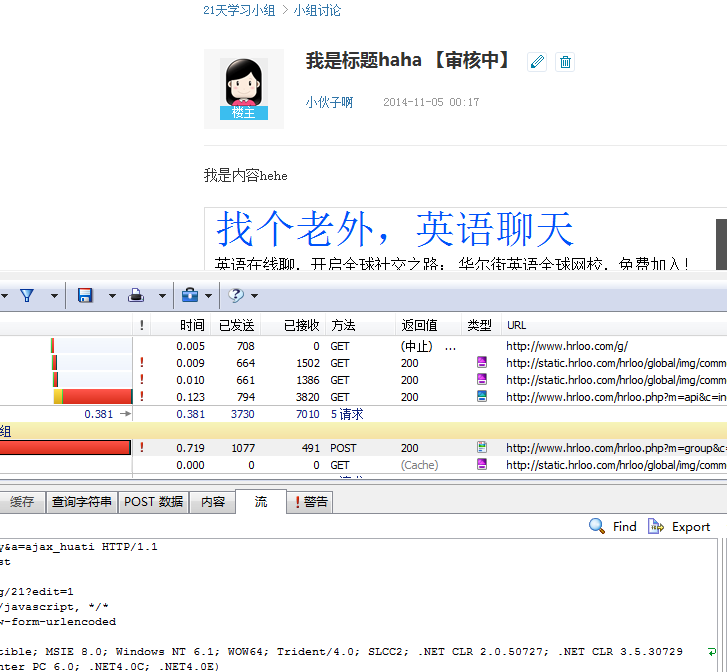Click the trash delete icon beside the title
This screenshot has width=727, height=672.
[x=565, y=62]
